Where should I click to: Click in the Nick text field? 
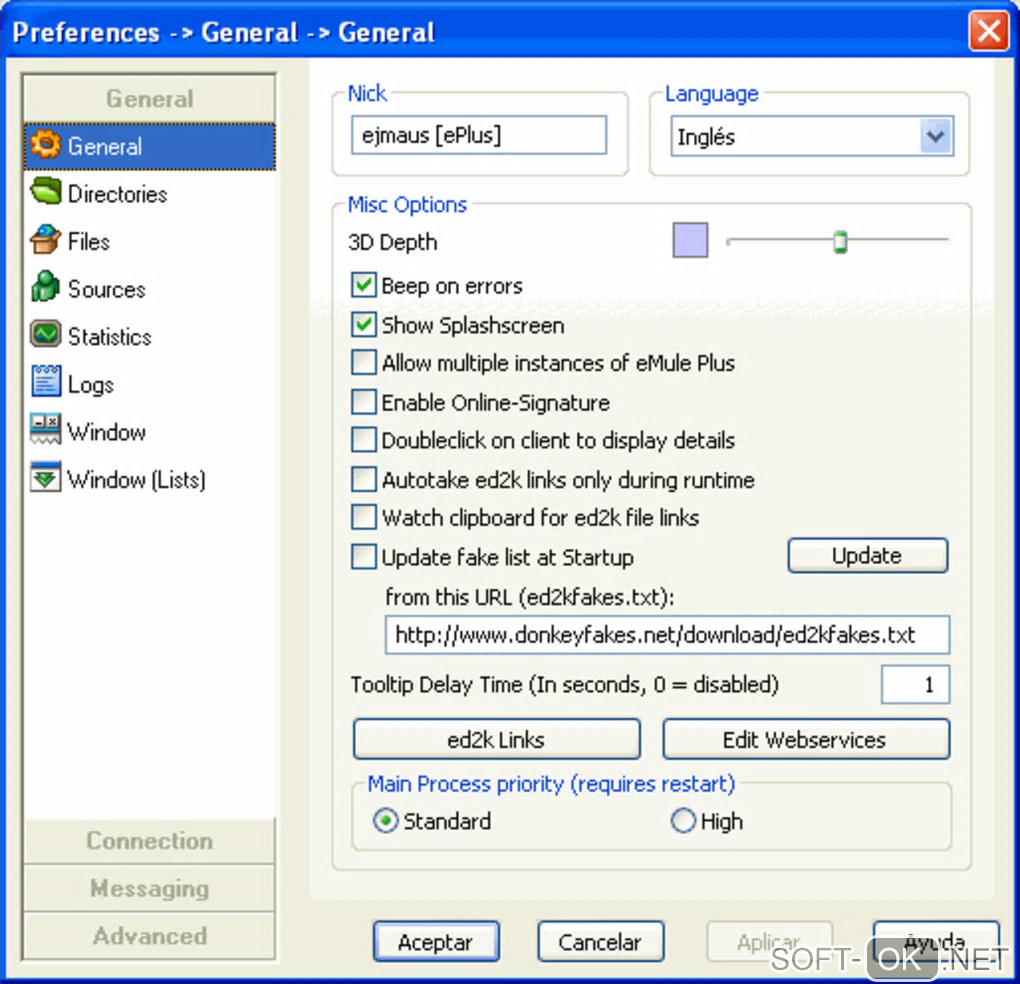click(x=479, y=135)
